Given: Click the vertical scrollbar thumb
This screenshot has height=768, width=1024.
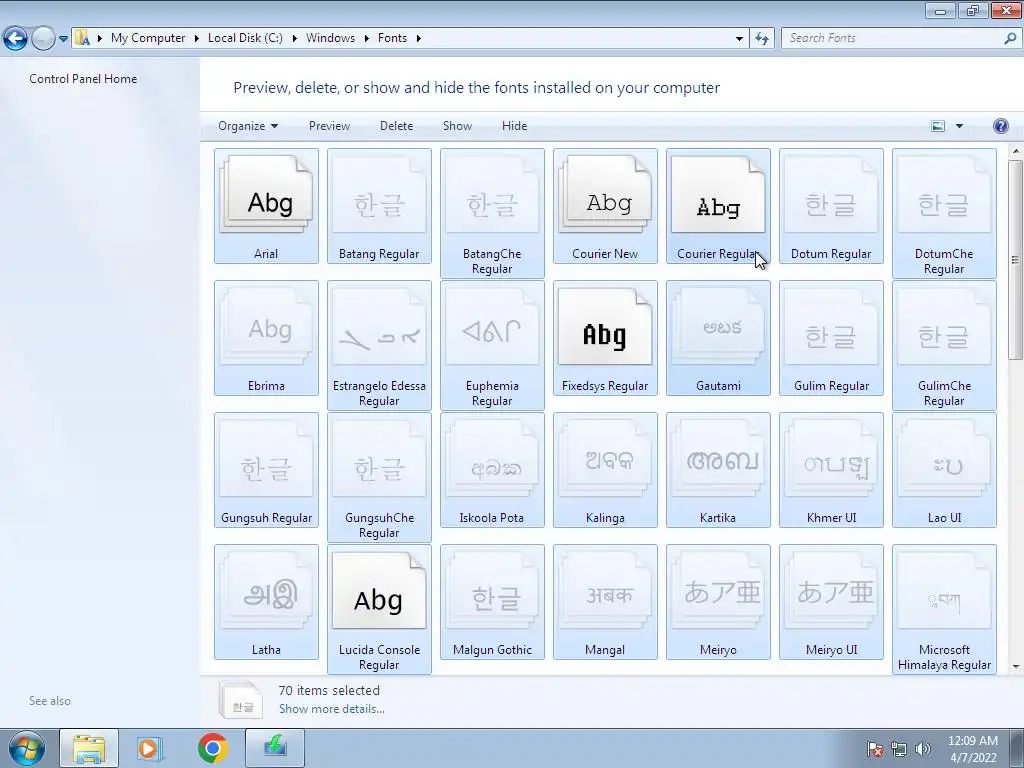Looking at the screenshot, I should click(1015, 260).
